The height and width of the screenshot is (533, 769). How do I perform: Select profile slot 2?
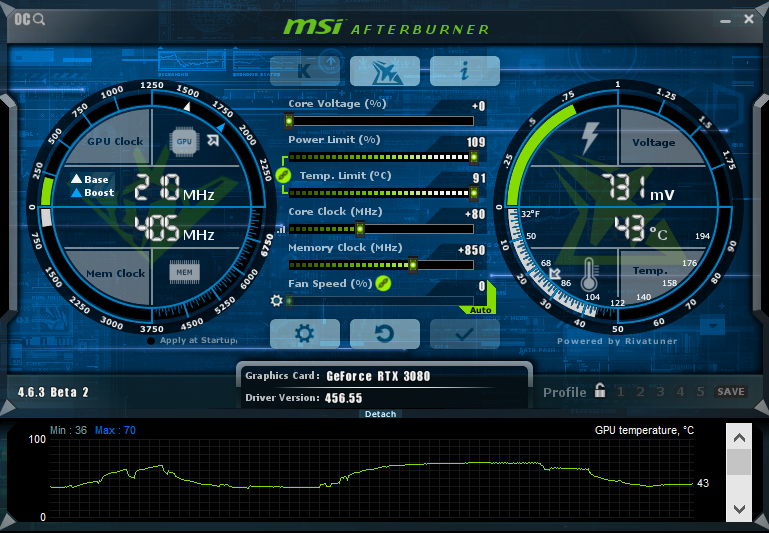point(640,392)
